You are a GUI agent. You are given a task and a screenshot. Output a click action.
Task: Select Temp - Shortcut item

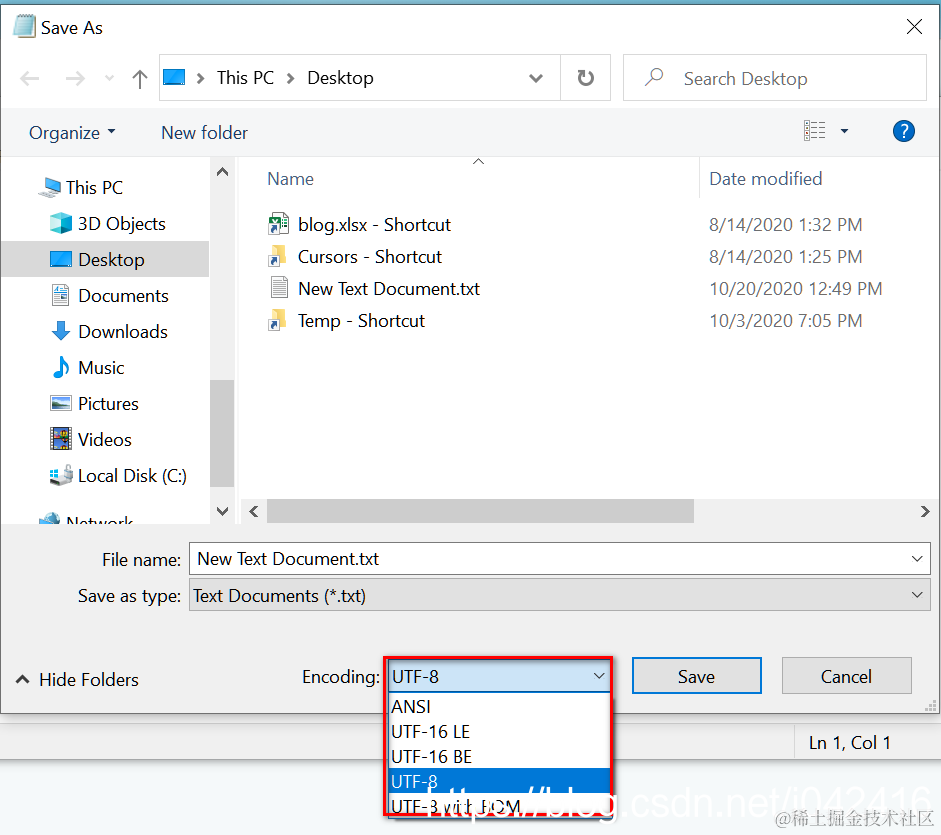(361, 321)
